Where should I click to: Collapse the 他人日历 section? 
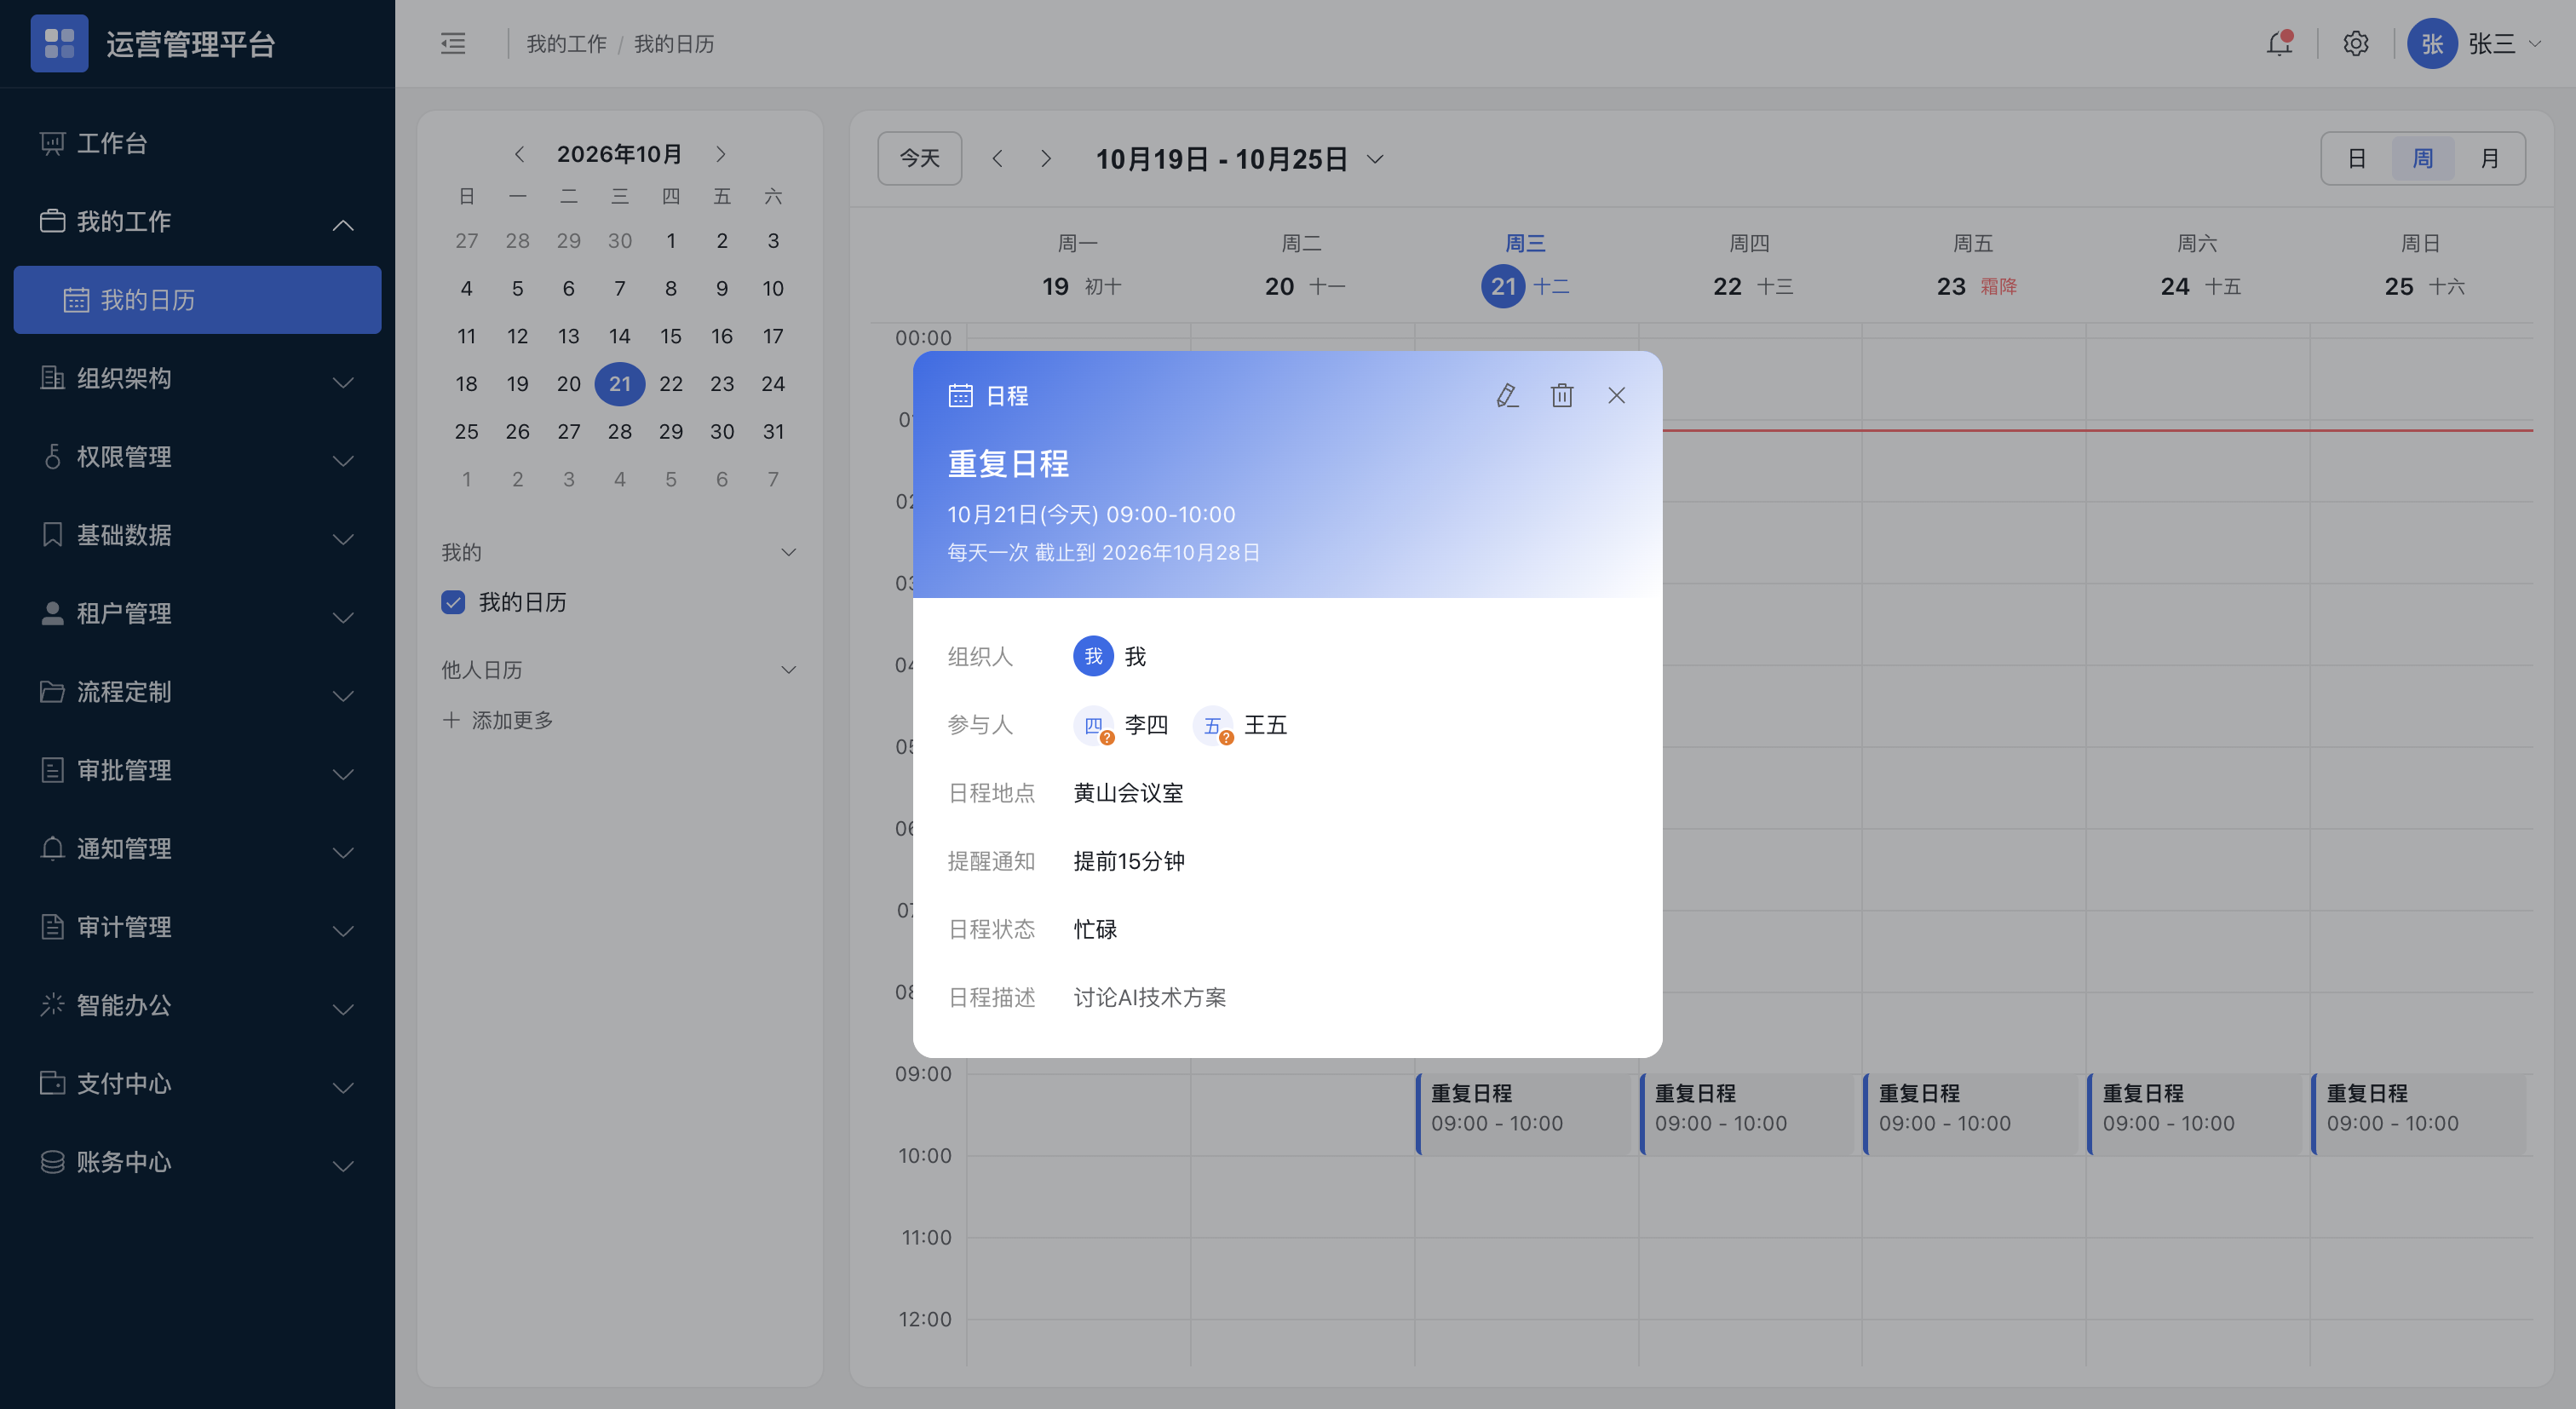point(788,669)
